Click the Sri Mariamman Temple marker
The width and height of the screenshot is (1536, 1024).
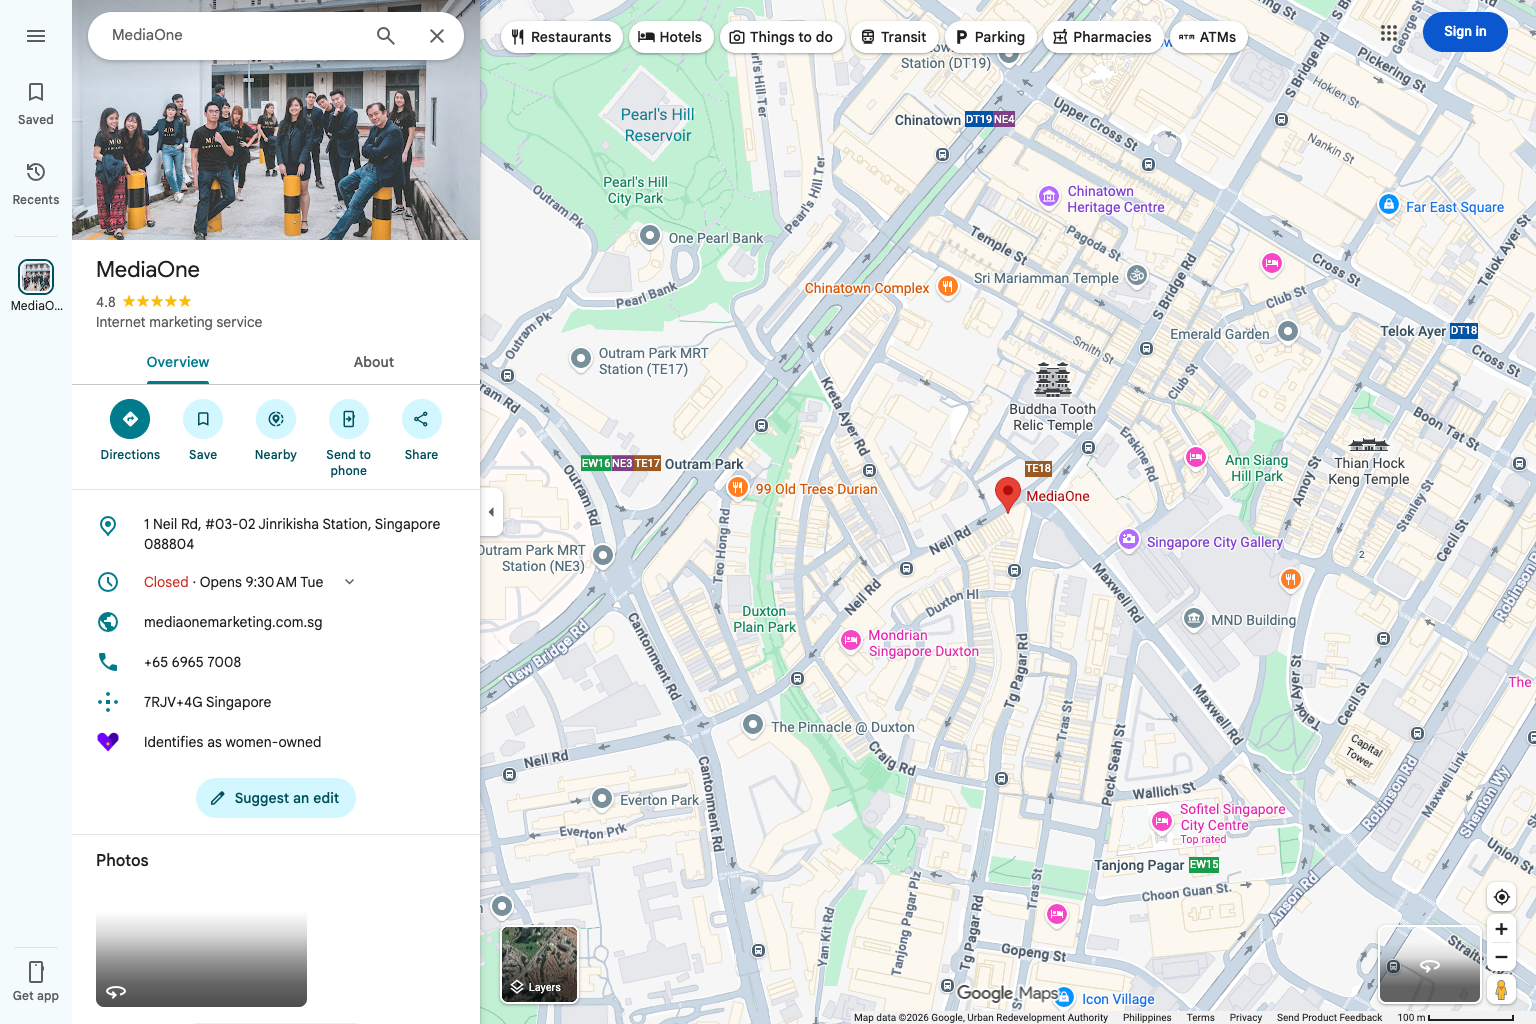click(x=1137, y=275)
